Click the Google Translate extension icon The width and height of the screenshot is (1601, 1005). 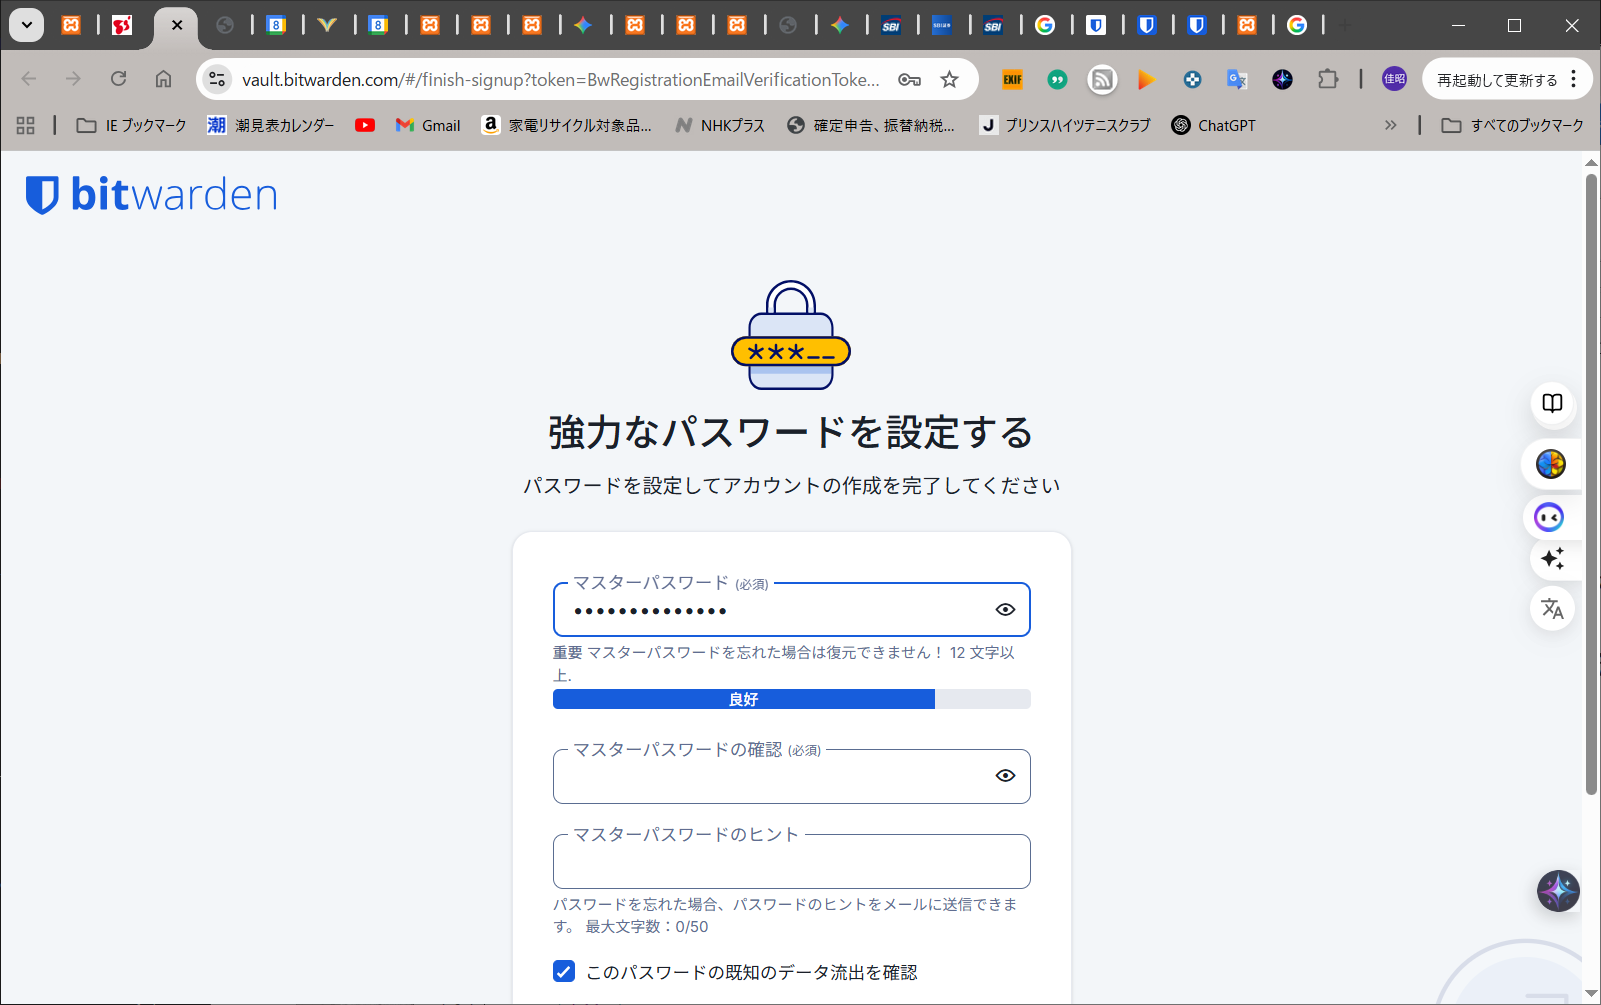(x=1237, y=79)
